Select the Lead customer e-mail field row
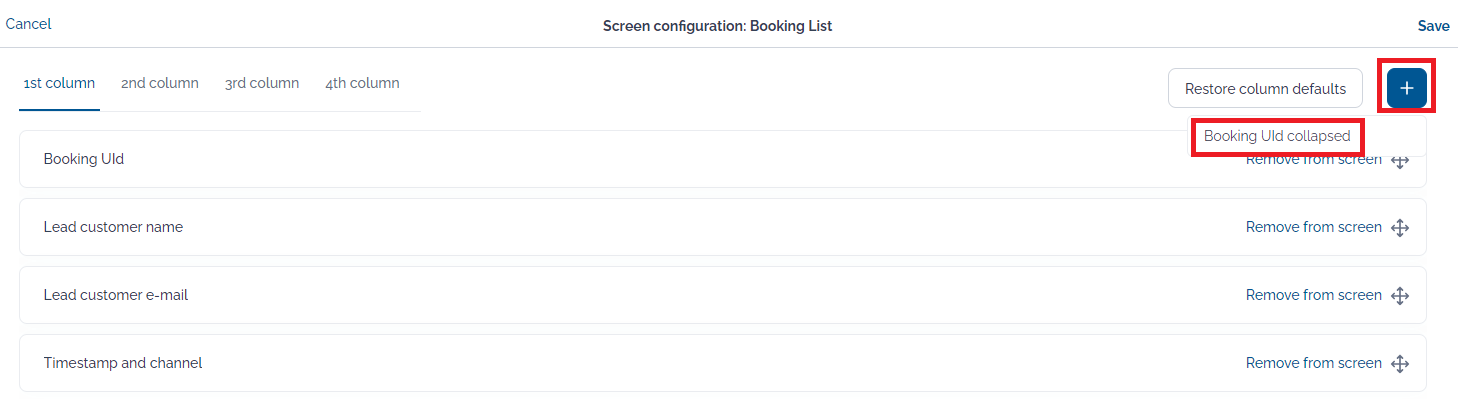This screenshot has height=399, width=1458. pyautogui.click(x=723, y=295)
